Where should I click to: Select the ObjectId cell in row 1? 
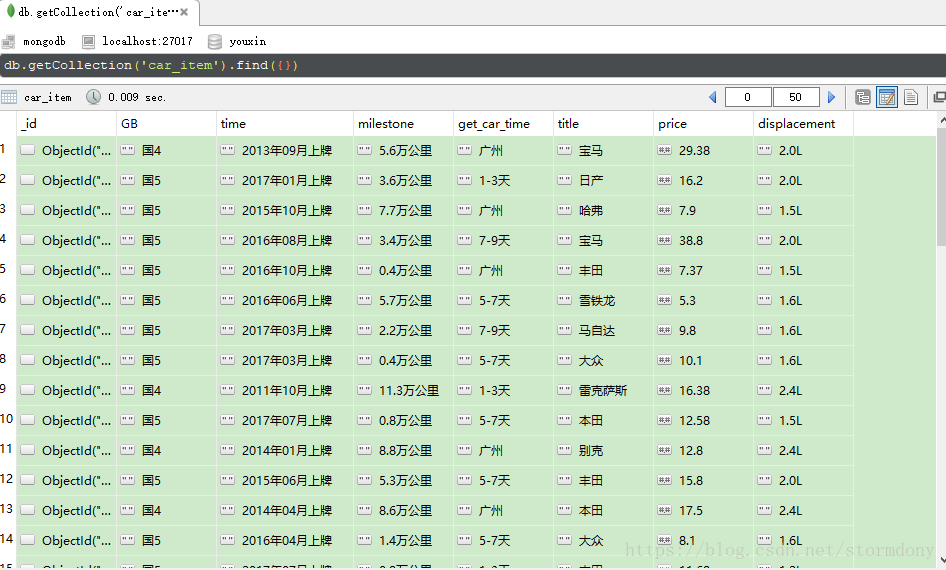(66, 151)
